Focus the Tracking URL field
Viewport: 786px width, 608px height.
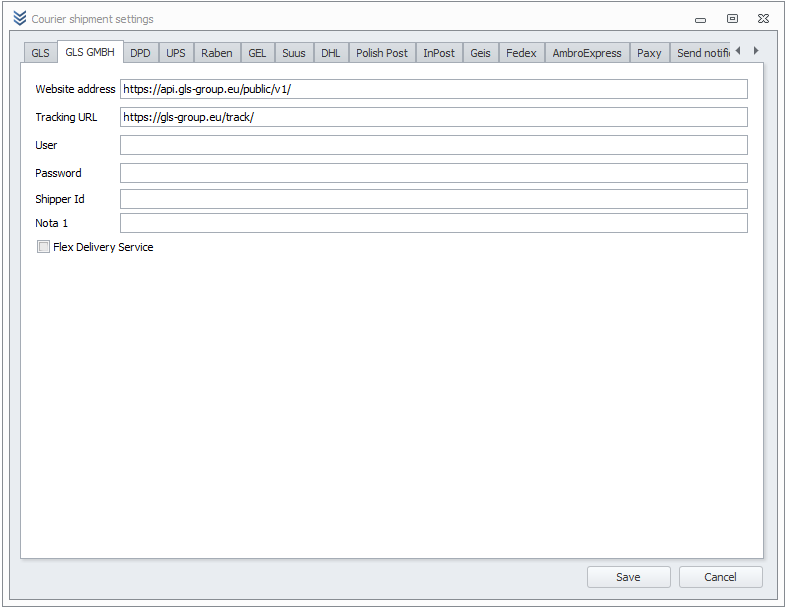pos(434,117)
